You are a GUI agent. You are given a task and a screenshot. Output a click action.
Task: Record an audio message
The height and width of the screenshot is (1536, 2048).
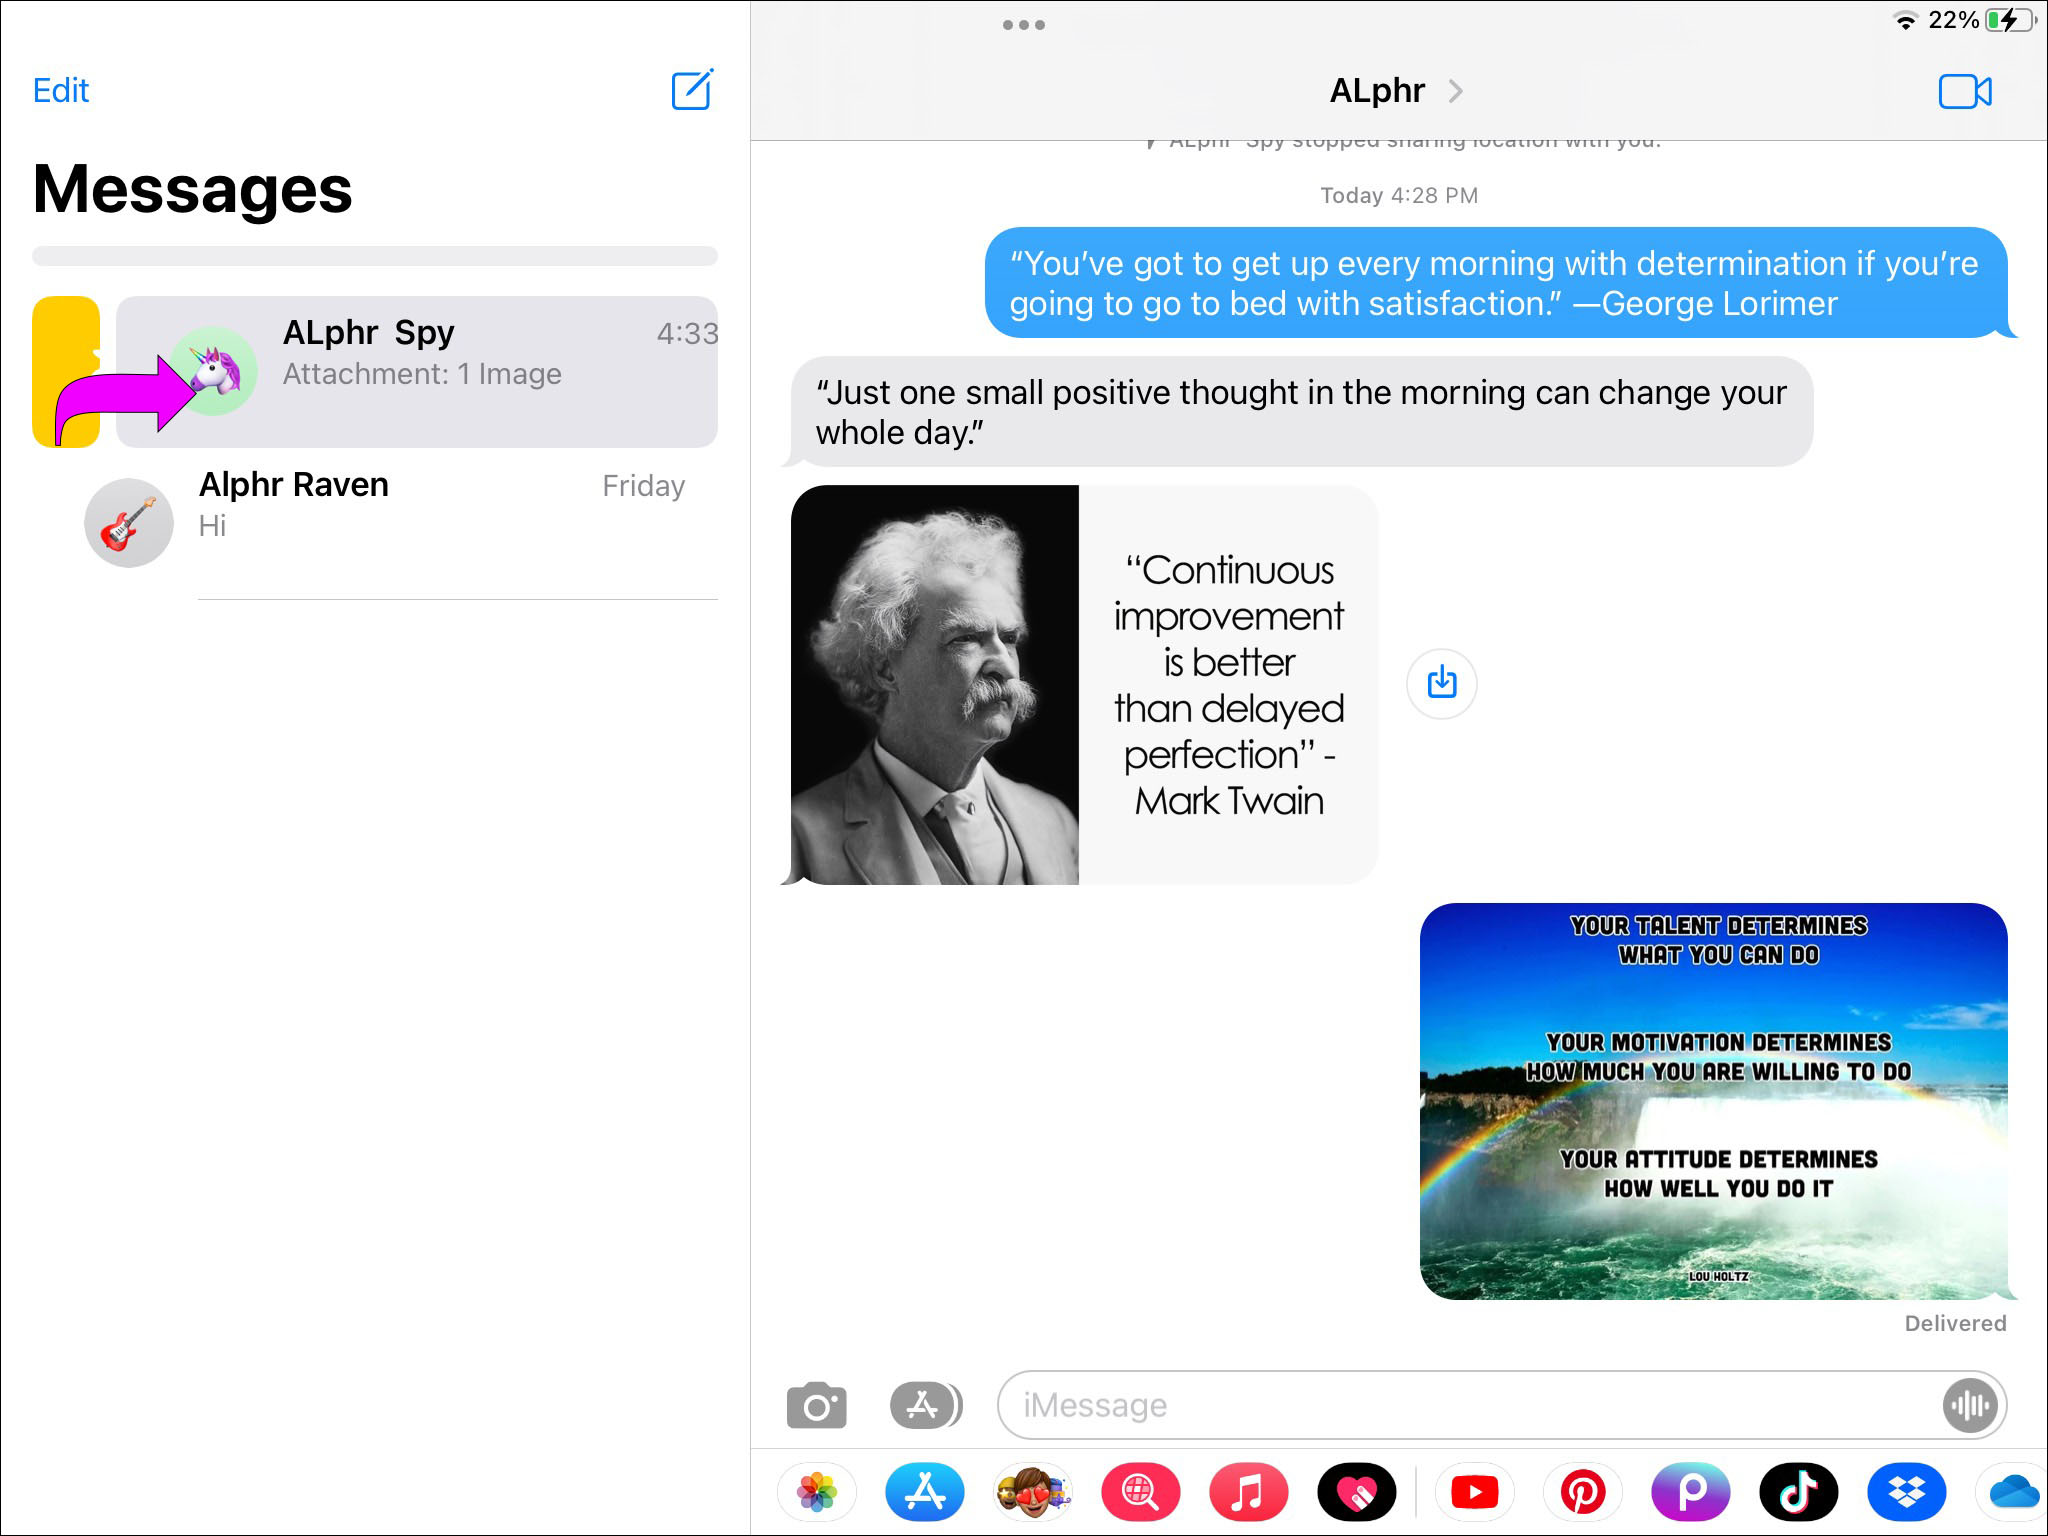(1969, 1406)
